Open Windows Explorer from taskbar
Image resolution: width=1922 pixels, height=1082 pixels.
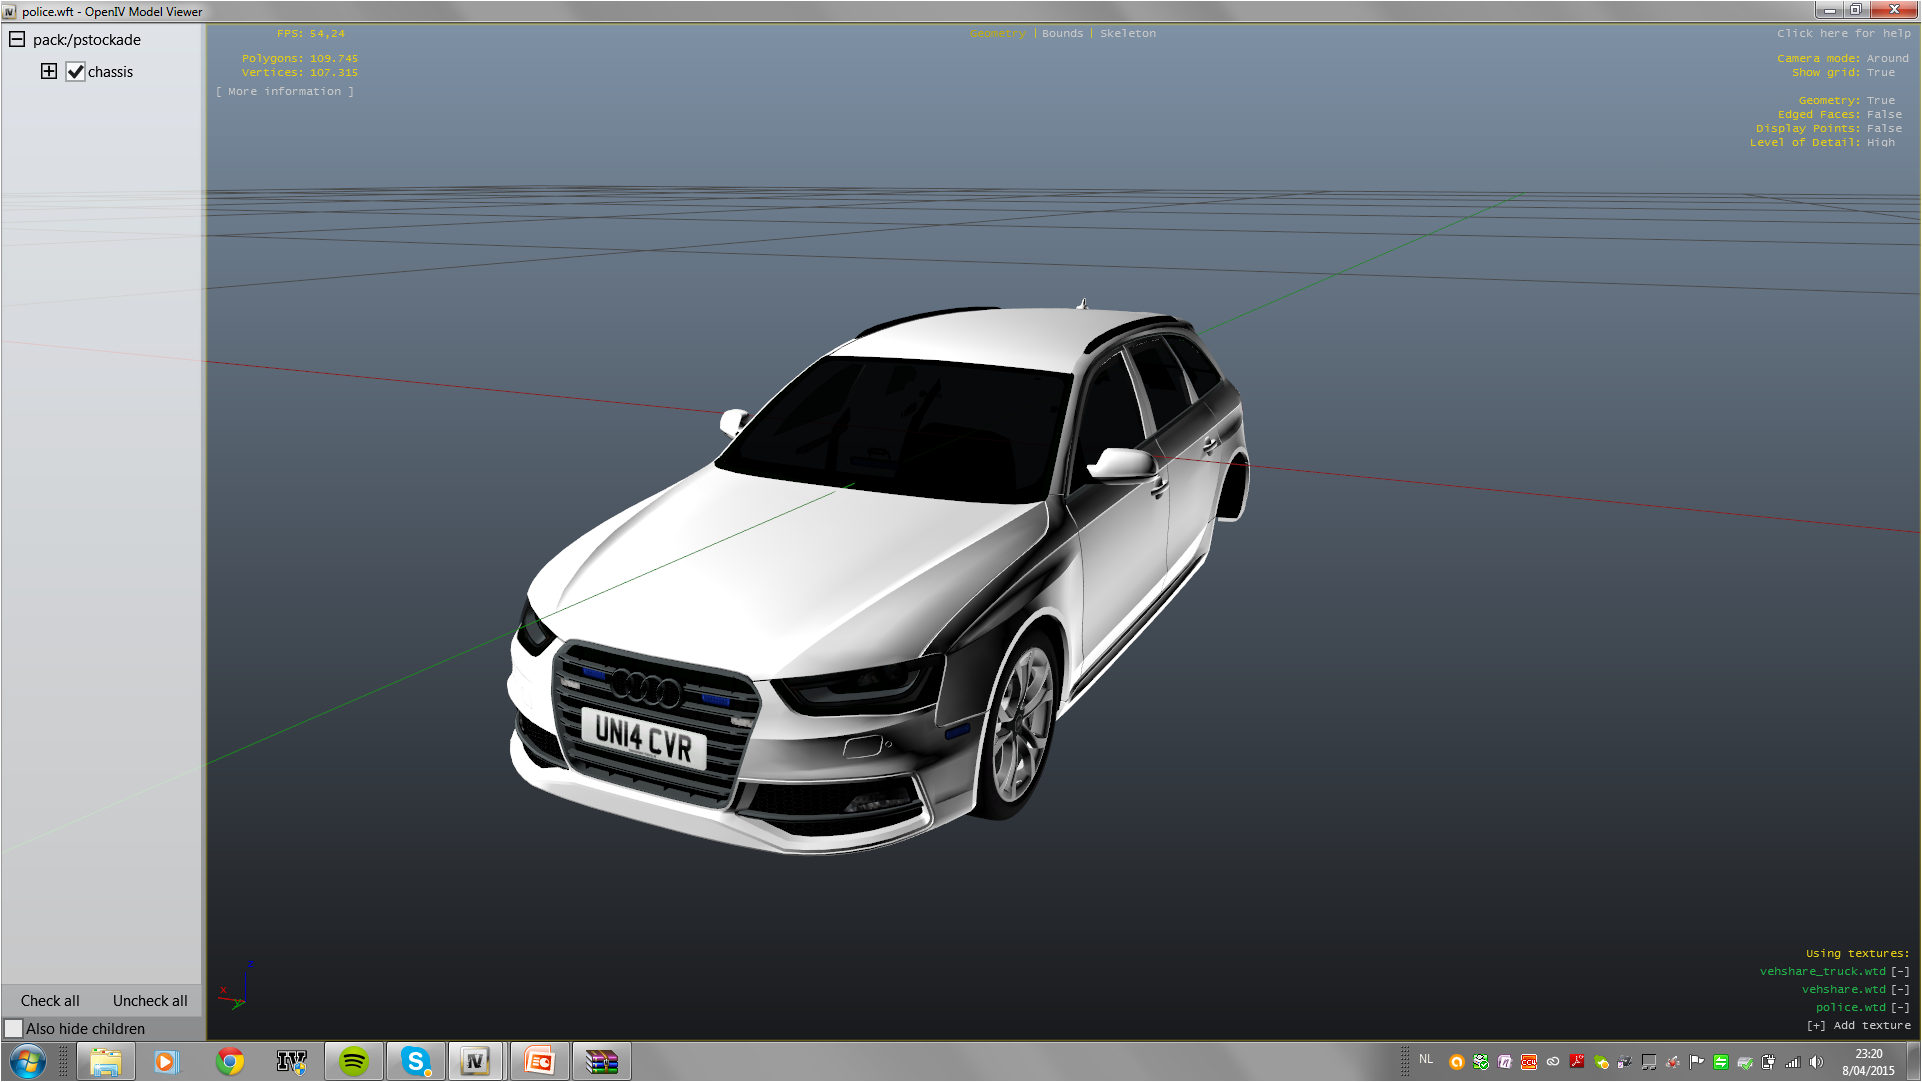[105, 1061]
